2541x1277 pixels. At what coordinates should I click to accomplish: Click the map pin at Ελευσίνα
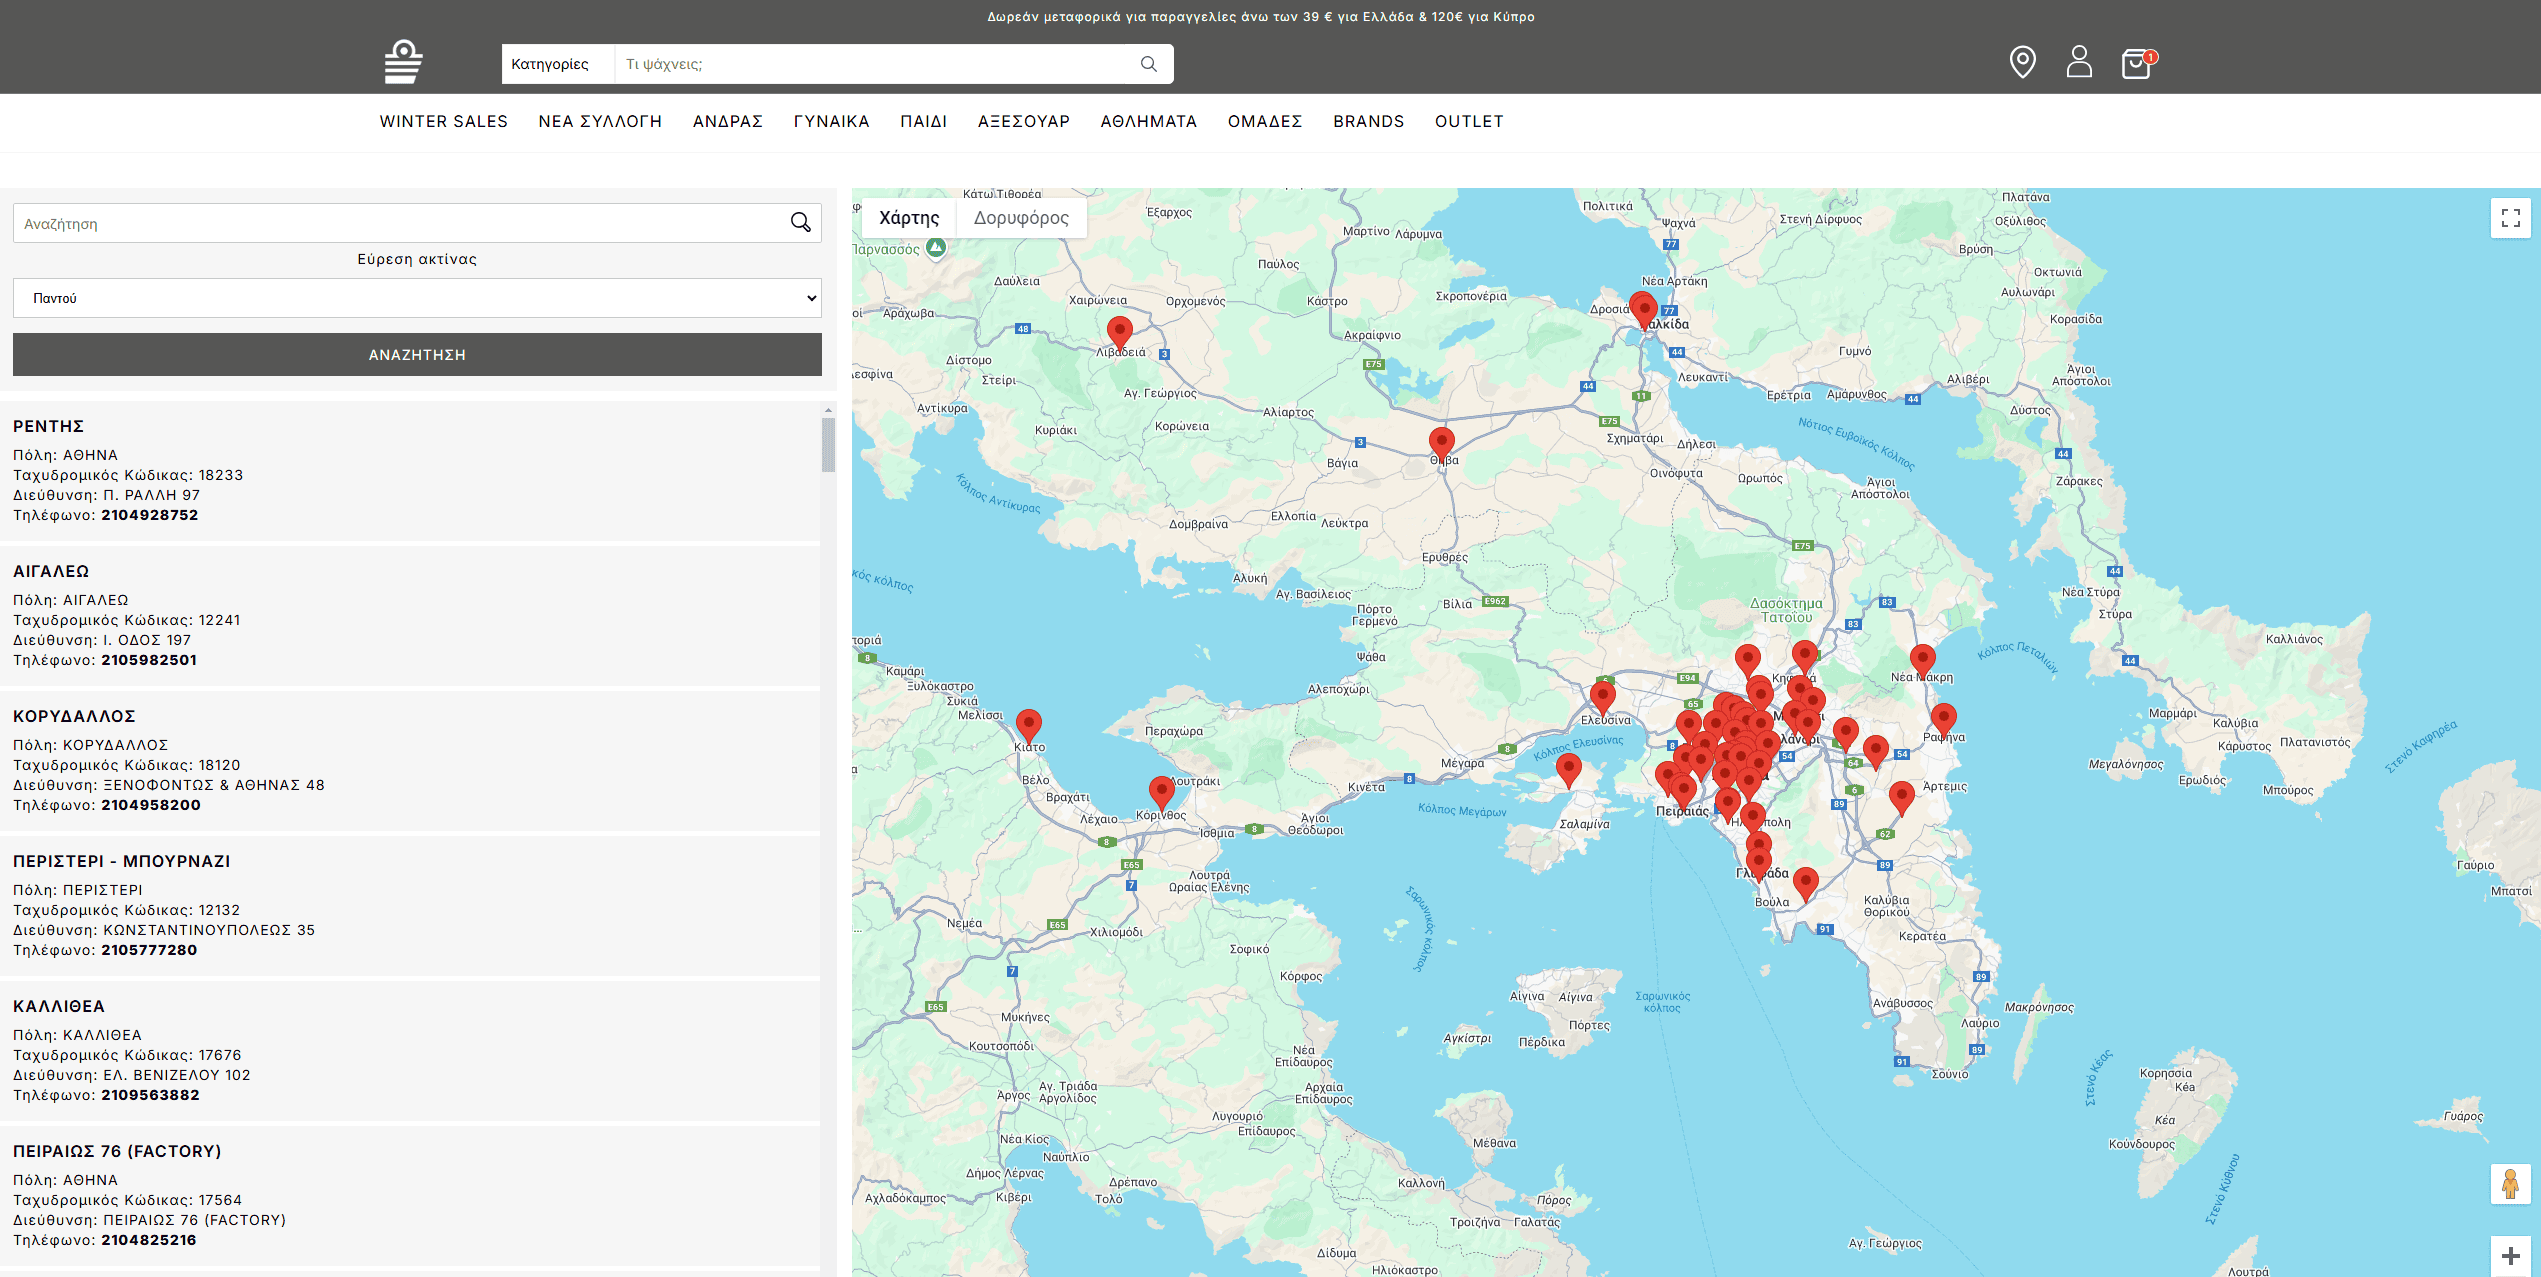tap(1603, 697)
